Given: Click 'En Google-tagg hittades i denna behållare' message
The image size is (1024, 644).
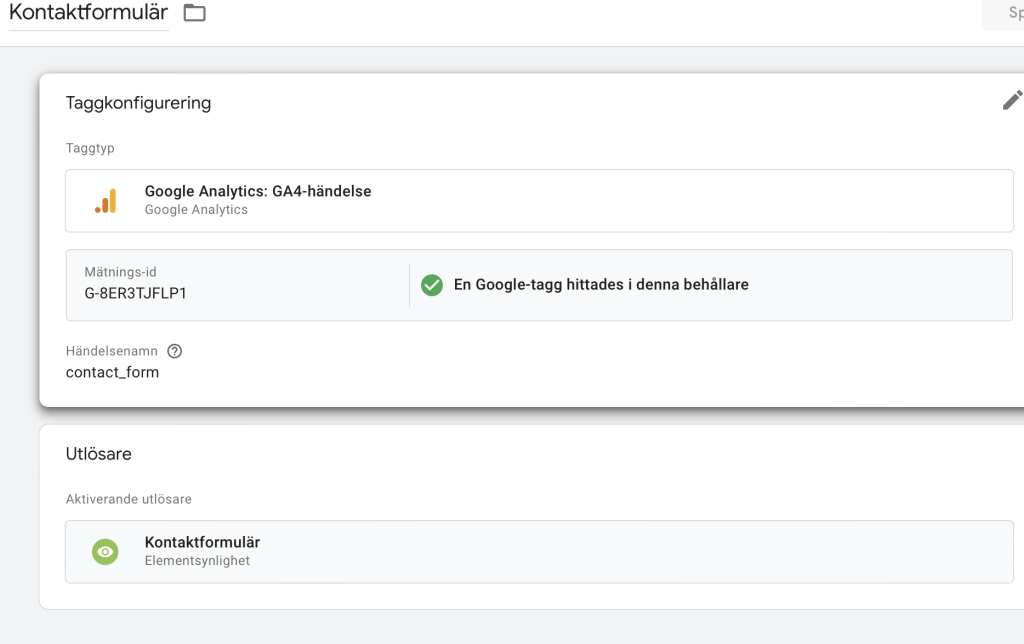Looking at the screenshot, I should (x=601, y=285).
